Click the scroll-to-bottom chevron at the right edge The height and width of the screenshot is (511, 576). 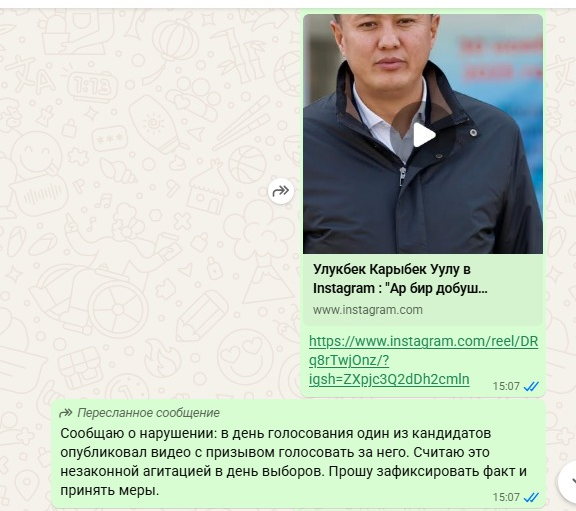[569, 480]
